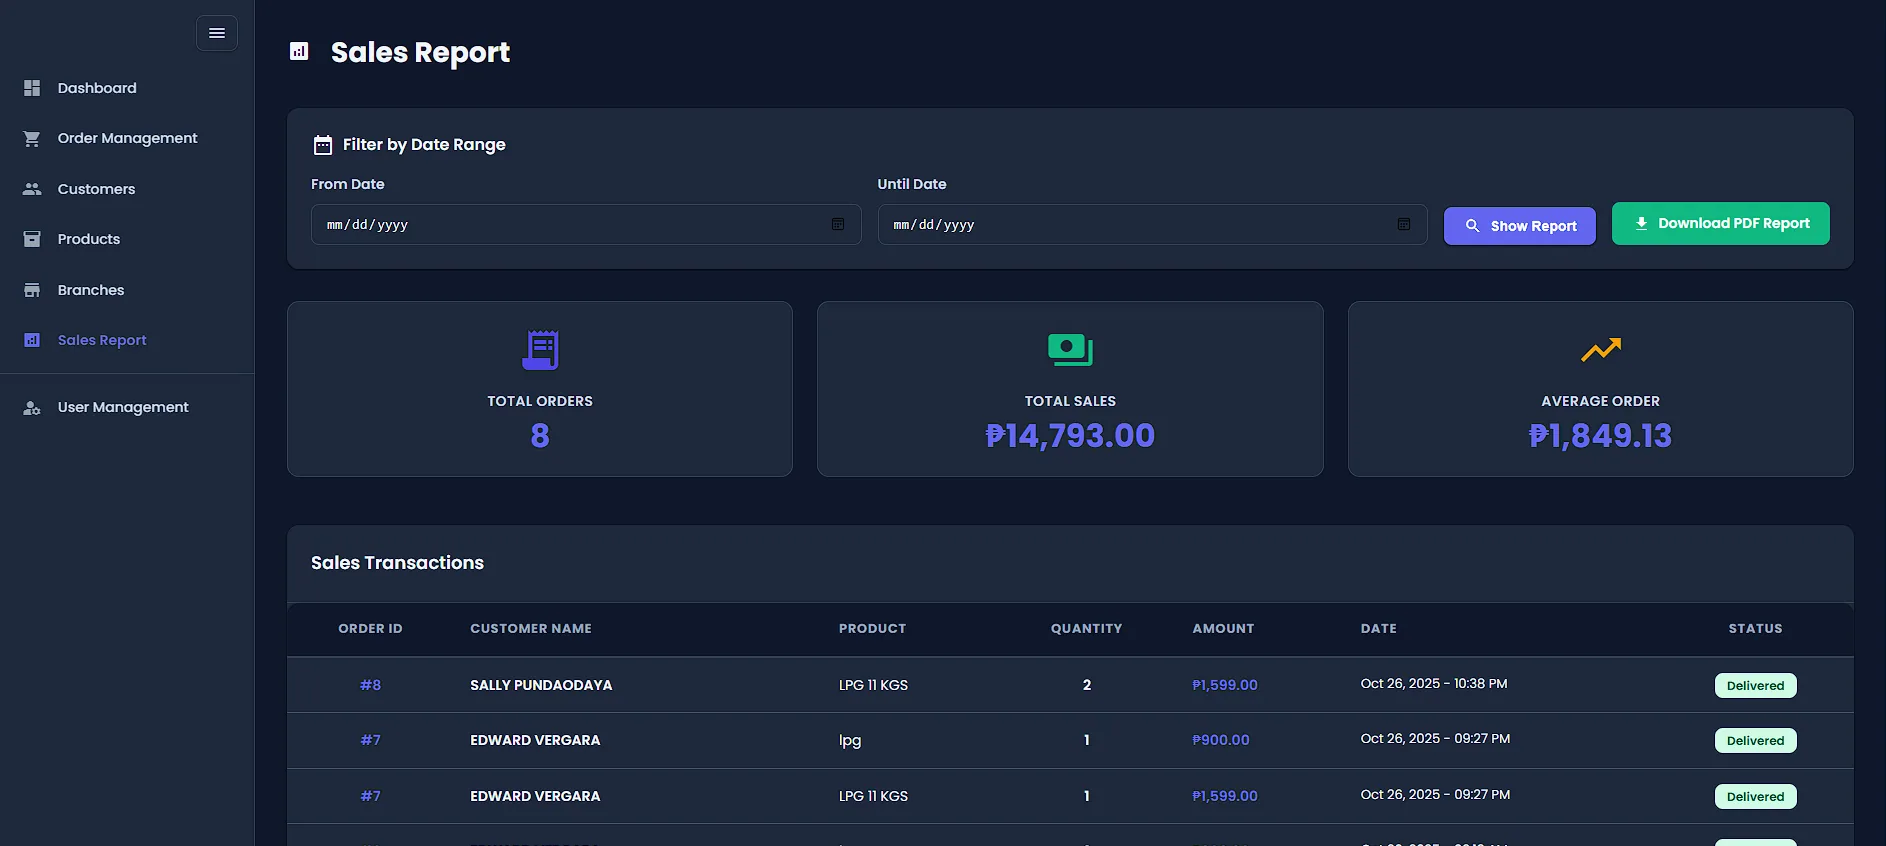Click Download PDF Report button

pos(1721,223)
